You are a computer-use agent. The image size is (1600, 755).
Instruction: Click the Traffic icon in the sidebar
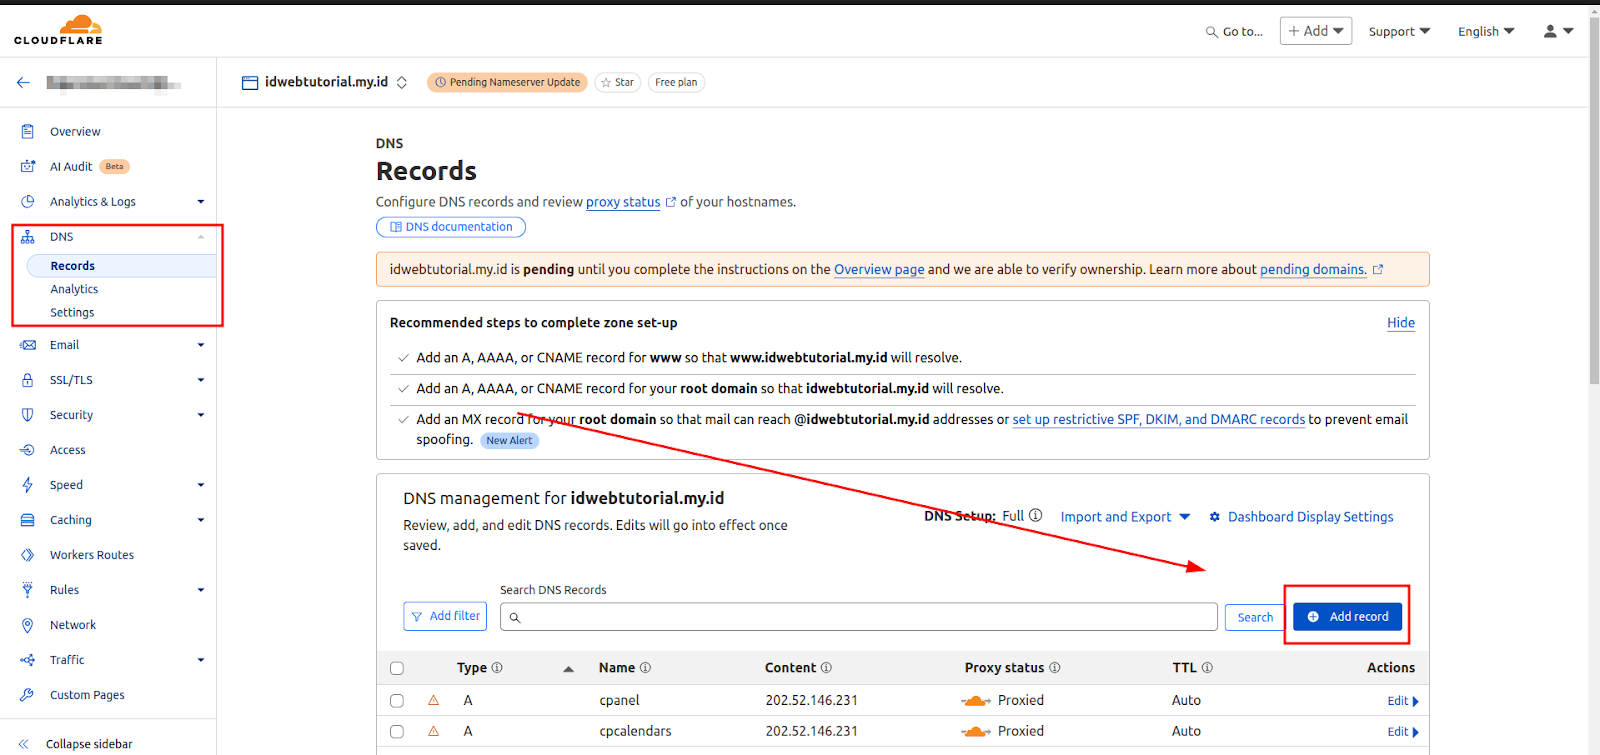tap(28, 660)
